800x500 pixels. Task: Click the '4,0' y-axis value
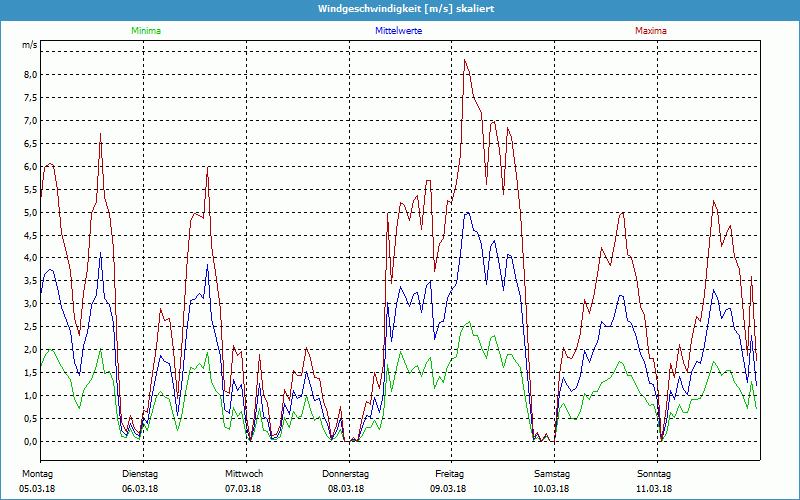(x=30, y=258)
